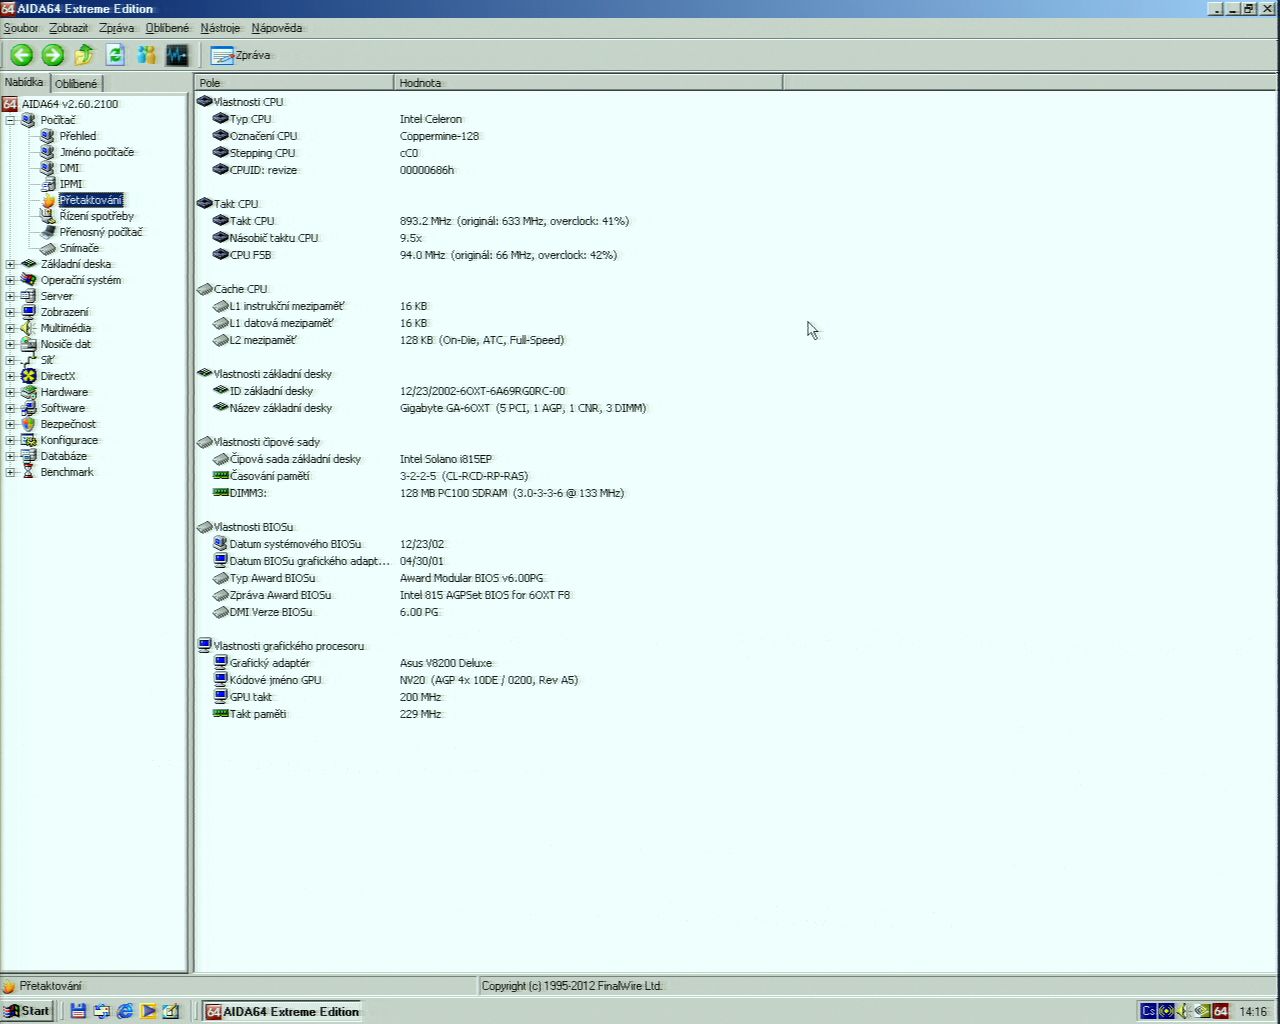1280x1024 pixels.
Task: Click the Konfigurace icon in tree
Action: [x=29, y=440]
